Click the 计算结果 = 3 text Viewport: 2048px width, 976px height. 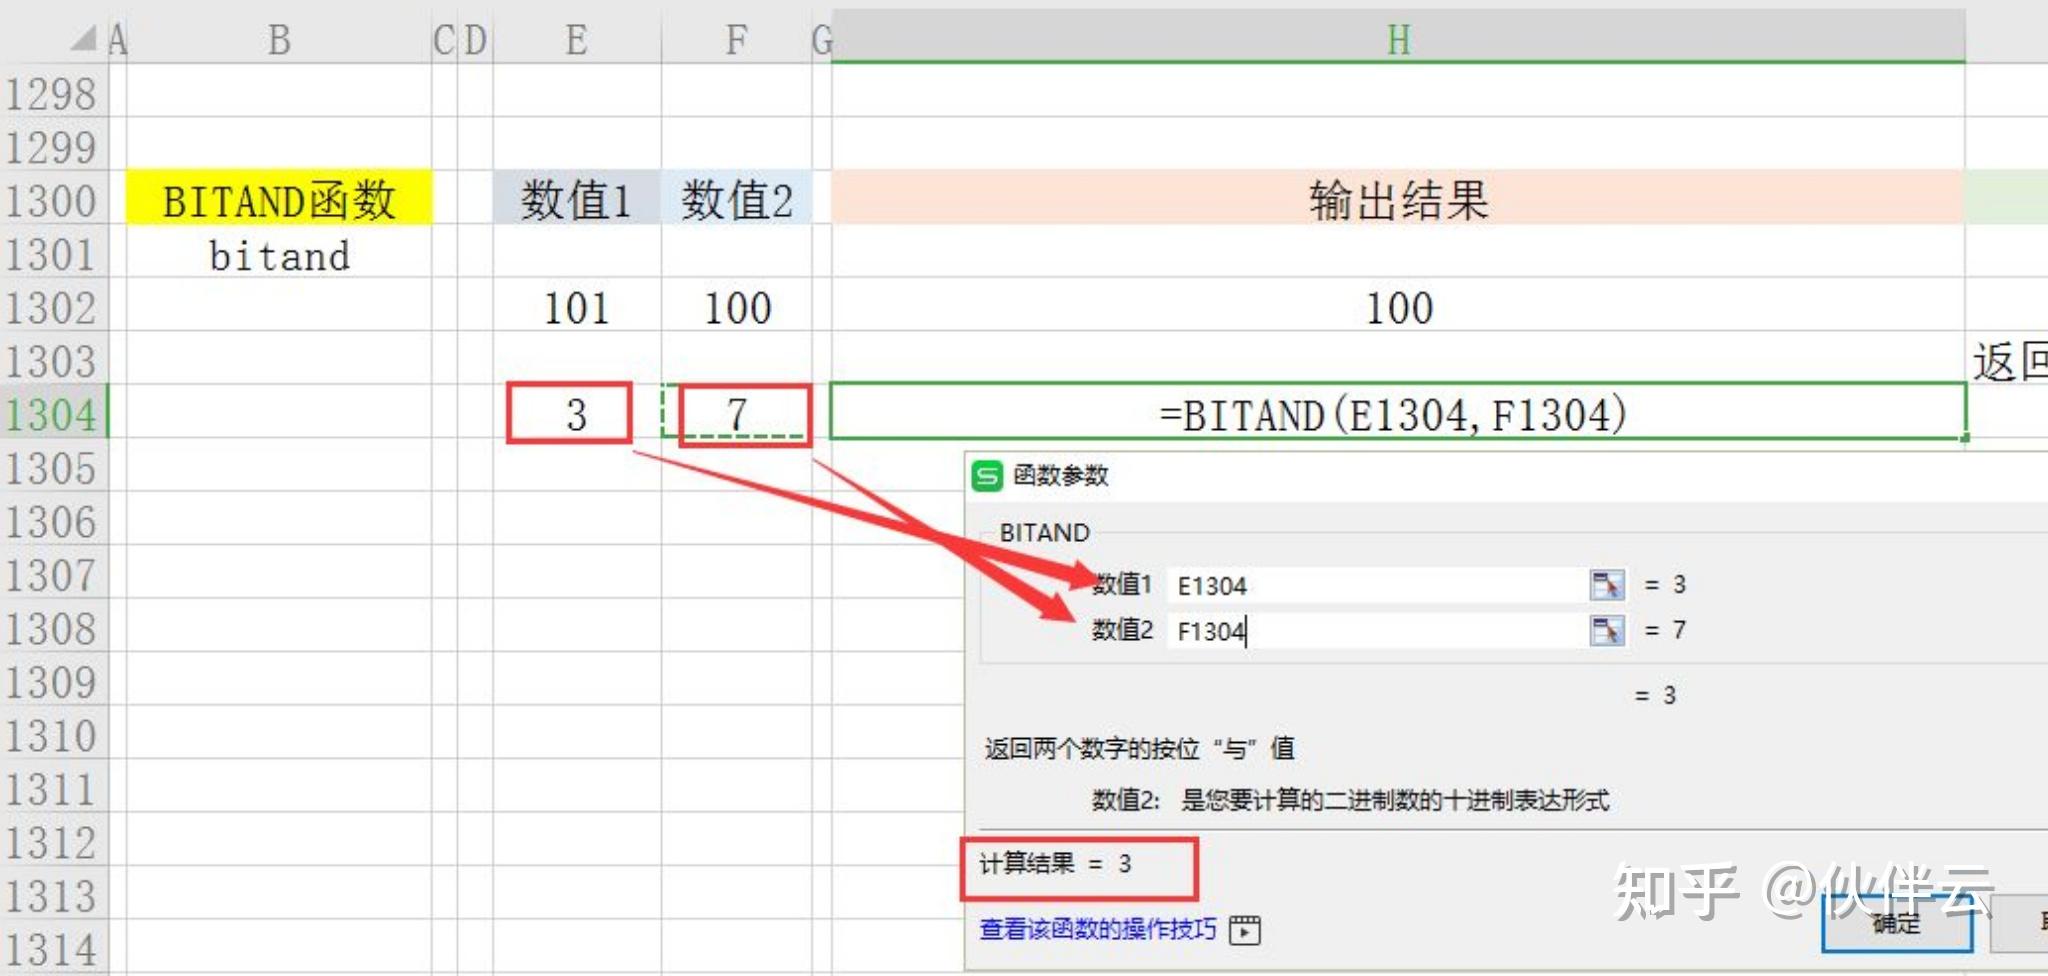pyautogui.click(x=1055, y=864)
